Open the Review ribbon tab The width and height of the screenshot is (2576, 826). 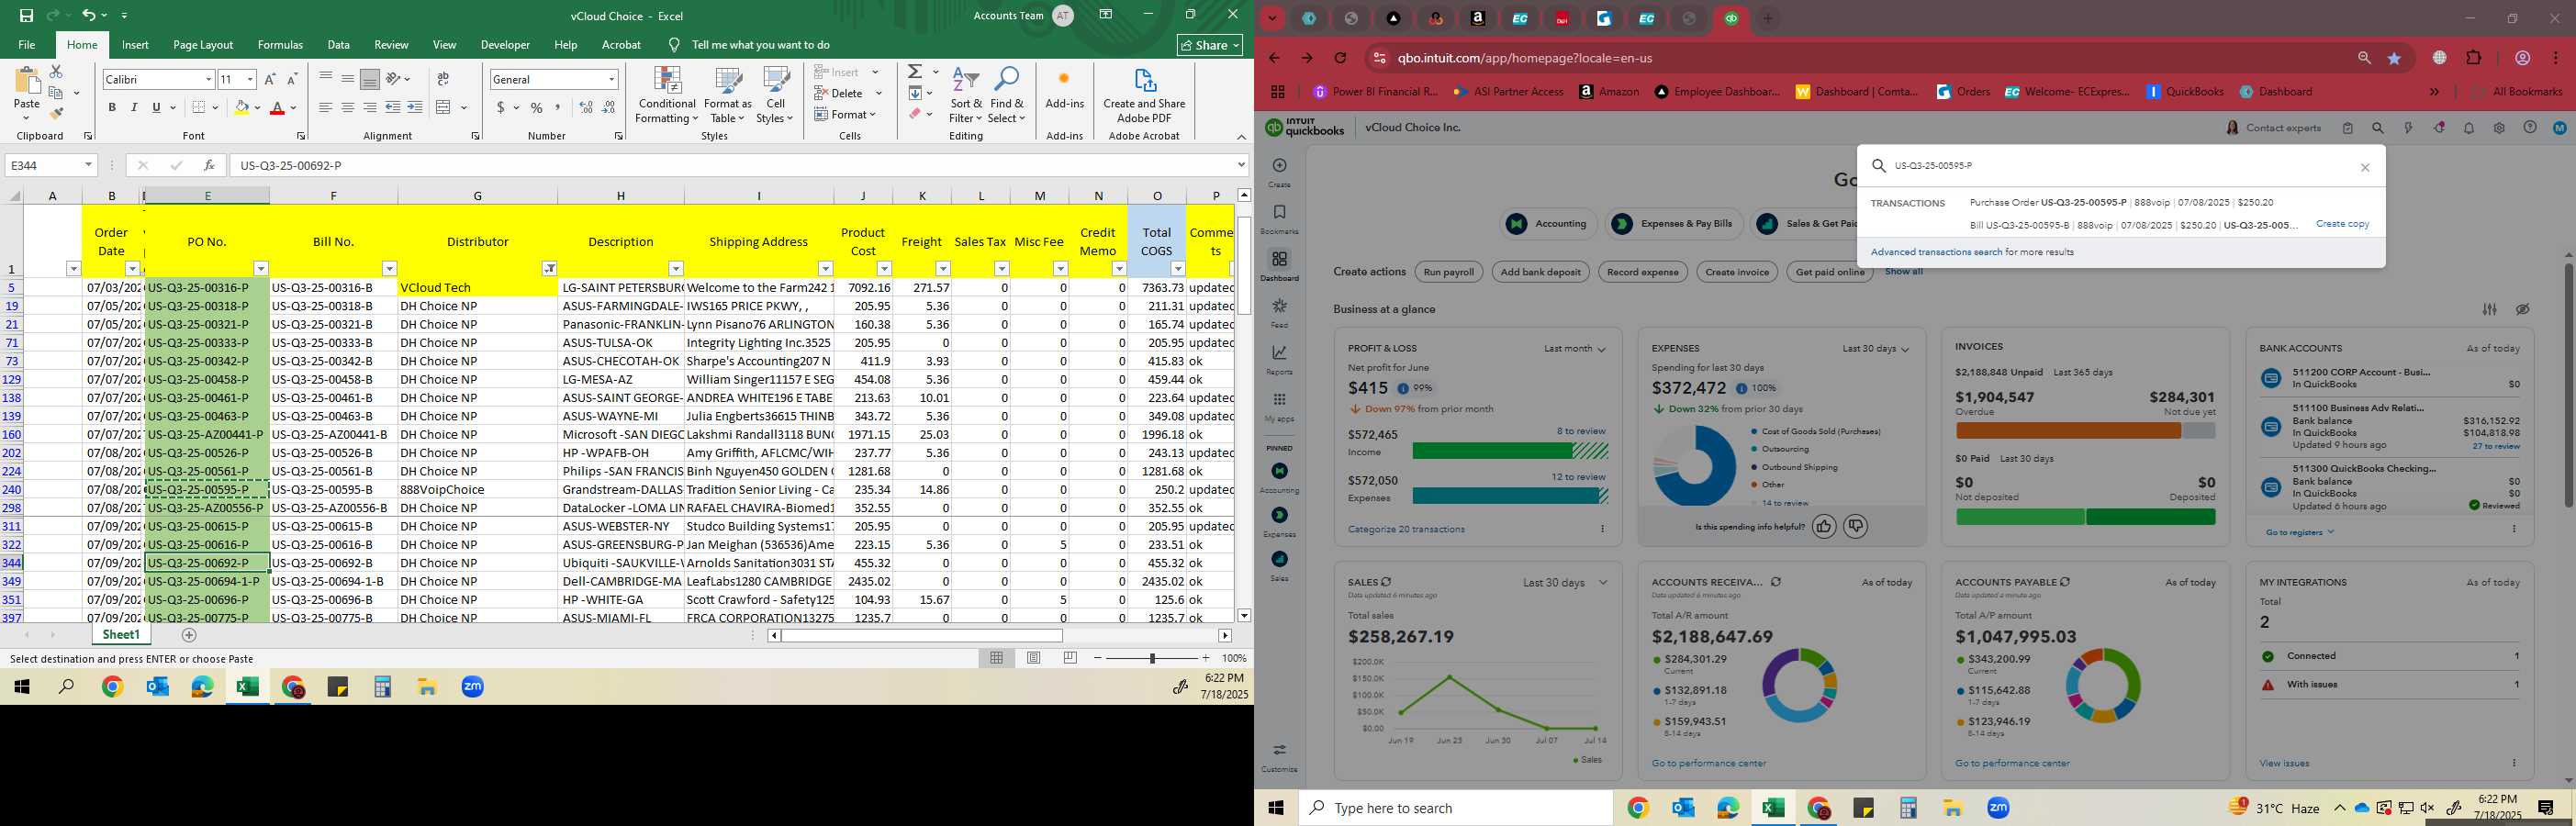pyautogui.click(x=391, y=45)
